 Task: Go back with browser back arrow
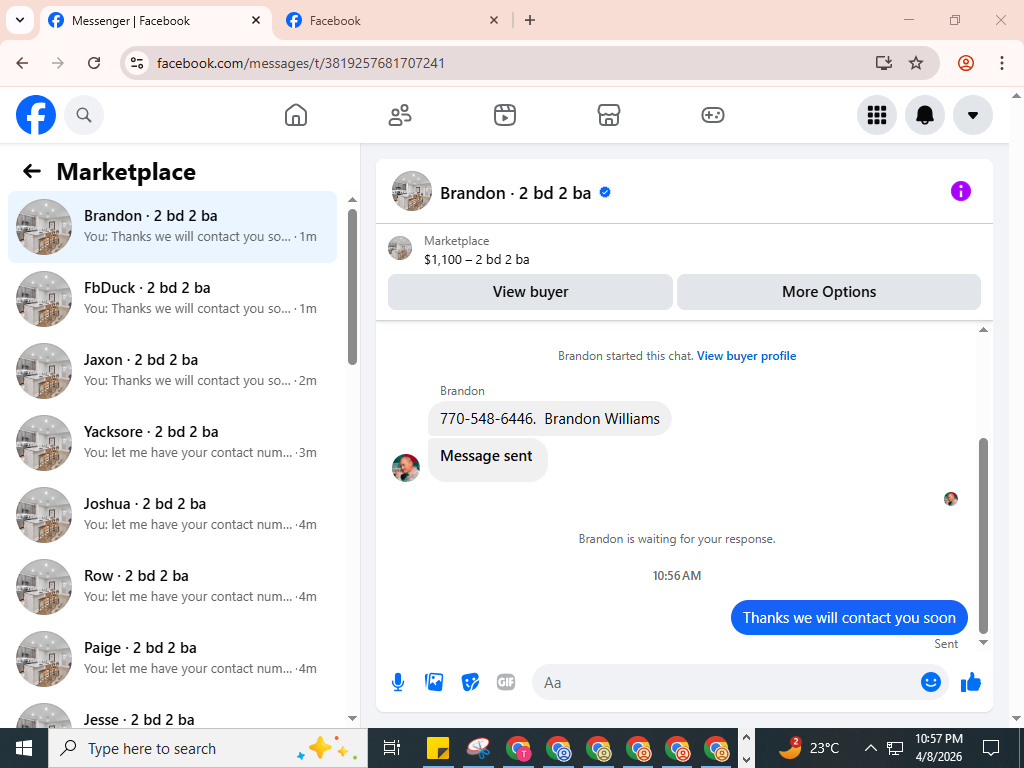pyautogui.click(x=22, y=63)
